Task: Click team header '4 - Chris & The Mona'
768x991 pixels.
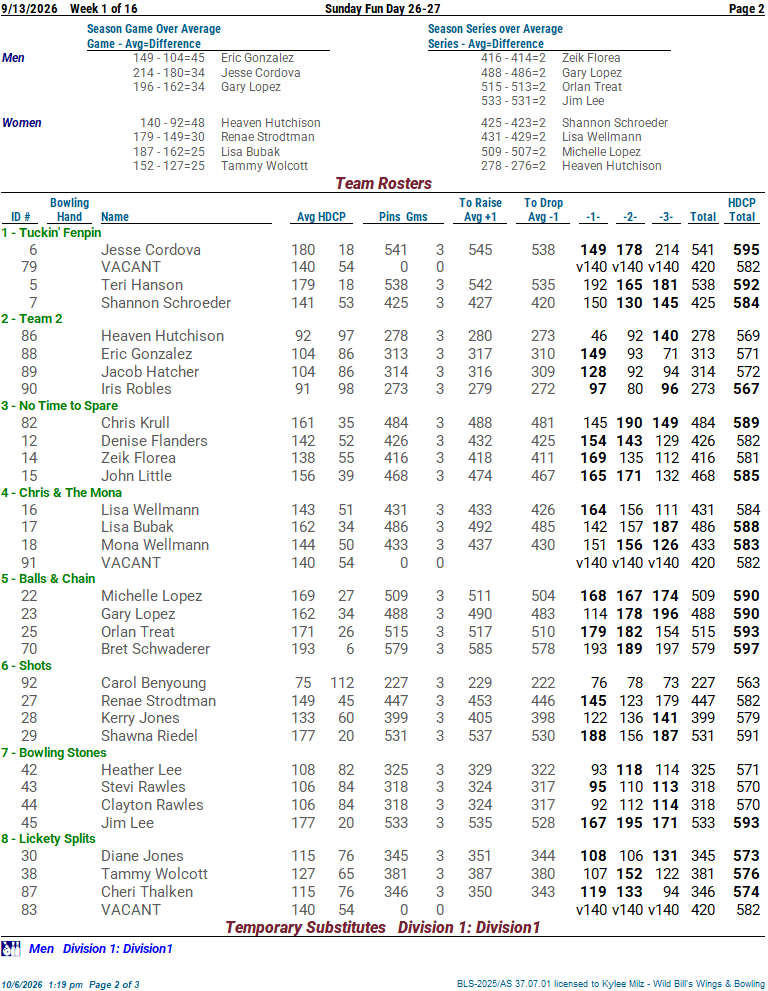Action: coord(61,492)
